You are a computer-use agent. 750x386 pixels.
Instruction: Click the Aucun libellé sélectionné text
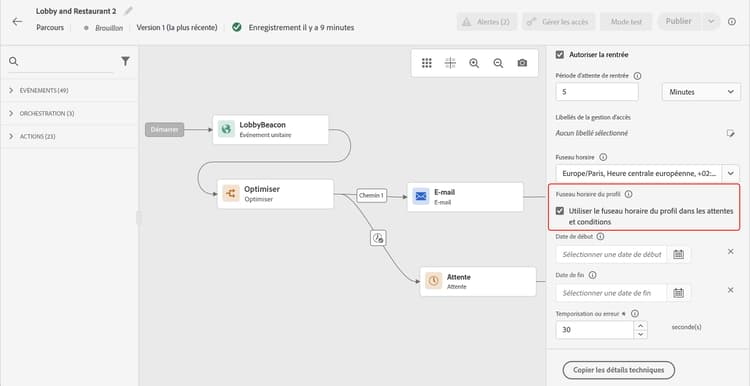point(592,133)
